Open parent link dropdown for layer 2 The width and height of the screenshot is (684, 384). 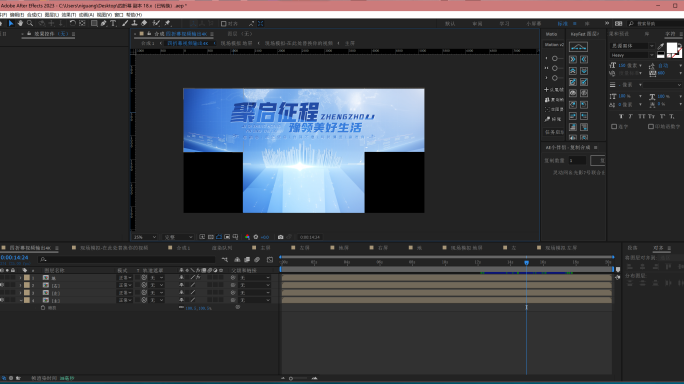point(255,285)
